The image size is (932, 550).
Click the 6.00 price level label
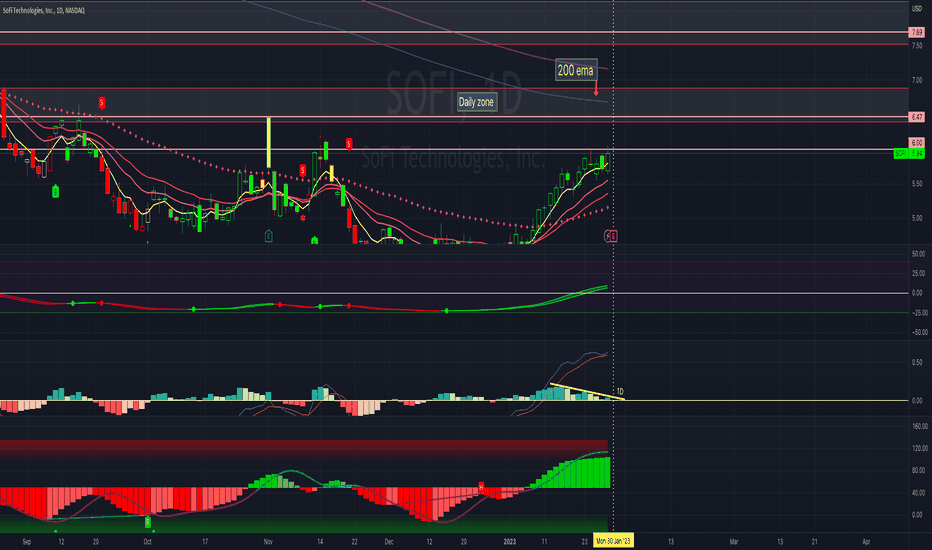tap(917, 143)
